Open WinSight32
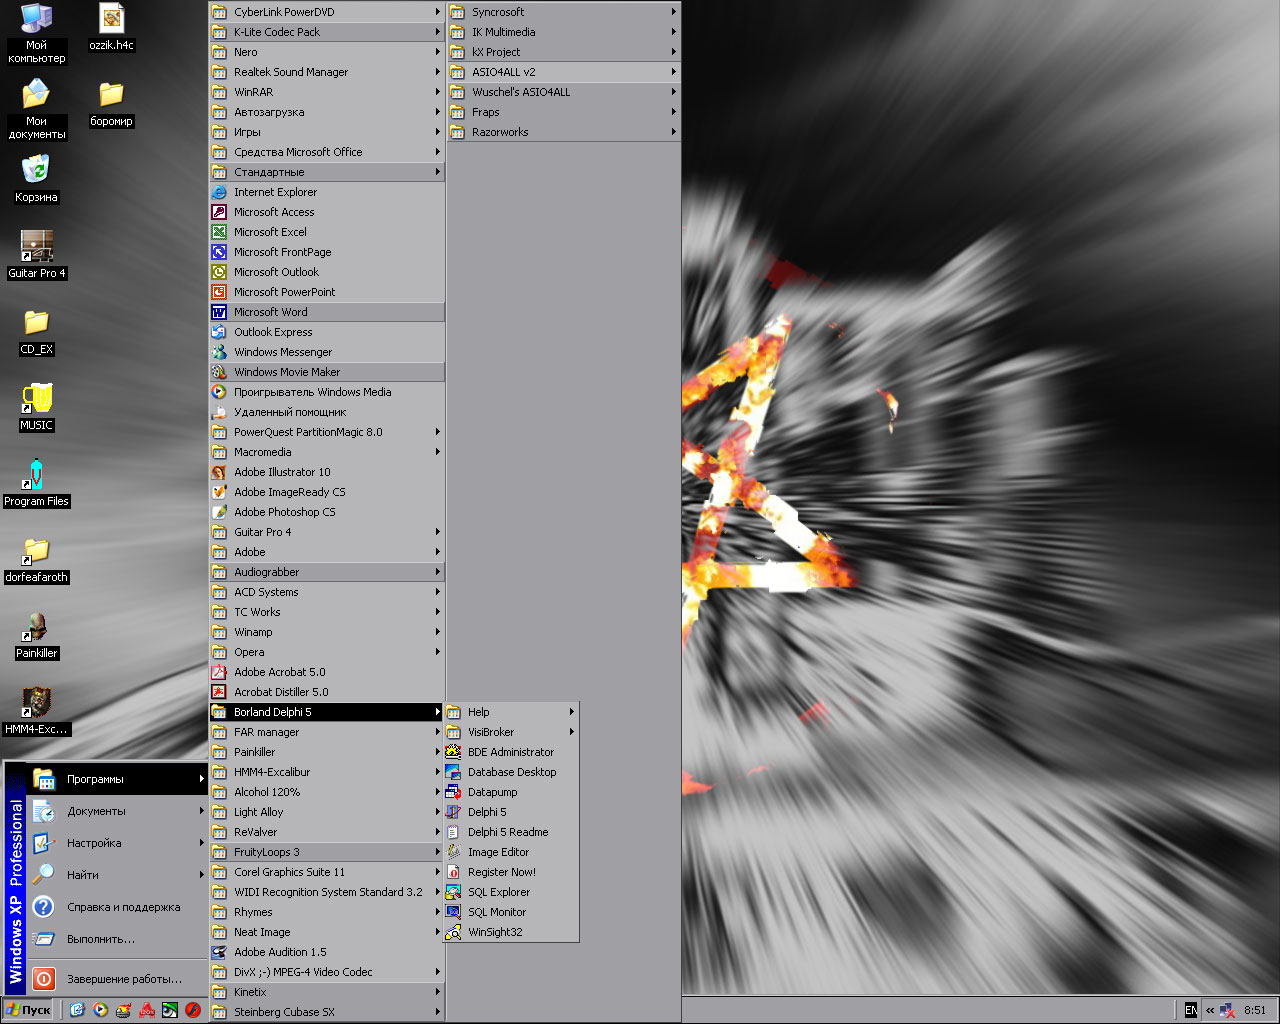This screenshot has width=1280, height=1024. (512, 932)
